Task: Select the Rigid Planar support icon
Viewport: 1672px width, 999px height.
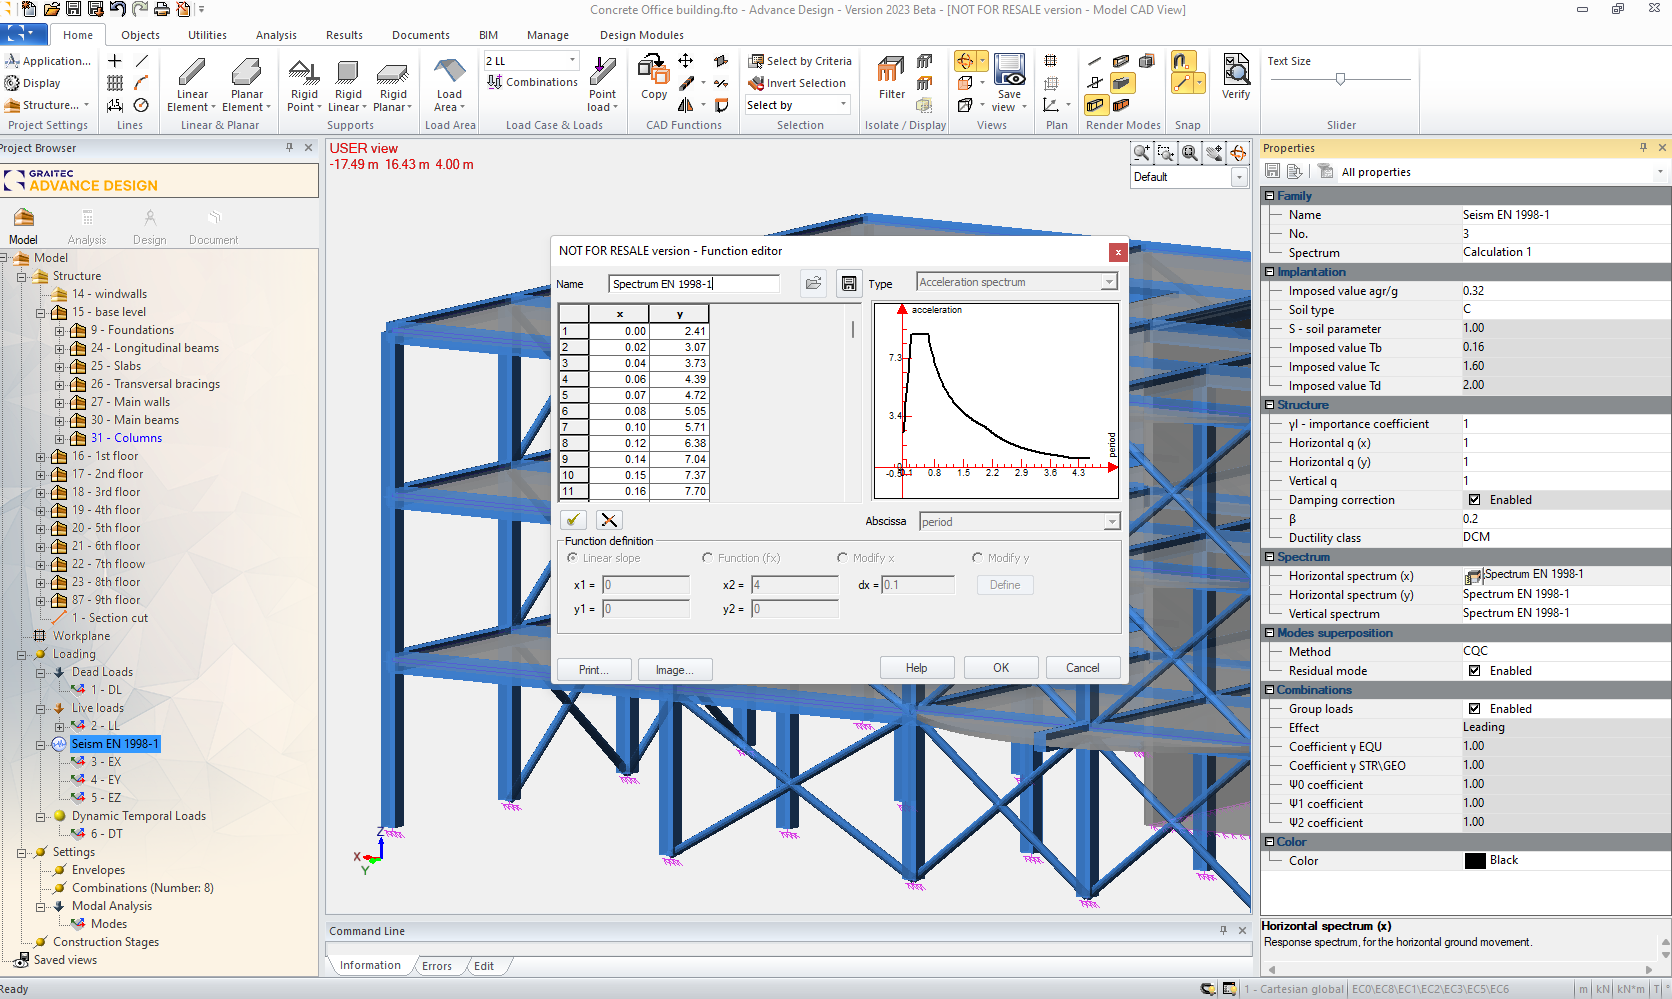Action: tap(392, 72)
